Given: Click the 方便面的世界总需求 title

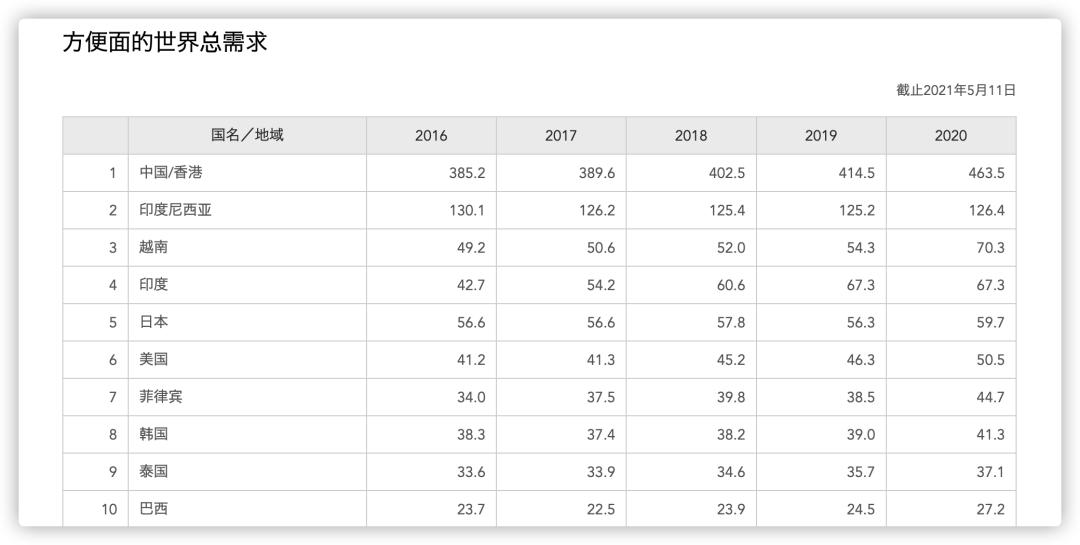Looking at the screenshot, I should point(165,43).
